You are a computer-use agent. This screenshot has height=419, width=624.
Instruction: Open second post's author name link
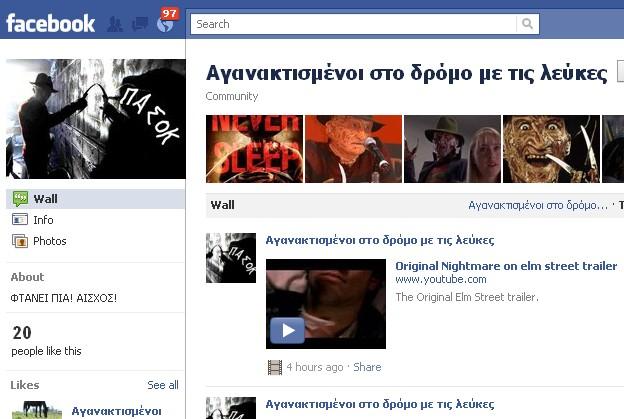click(380, 404)
